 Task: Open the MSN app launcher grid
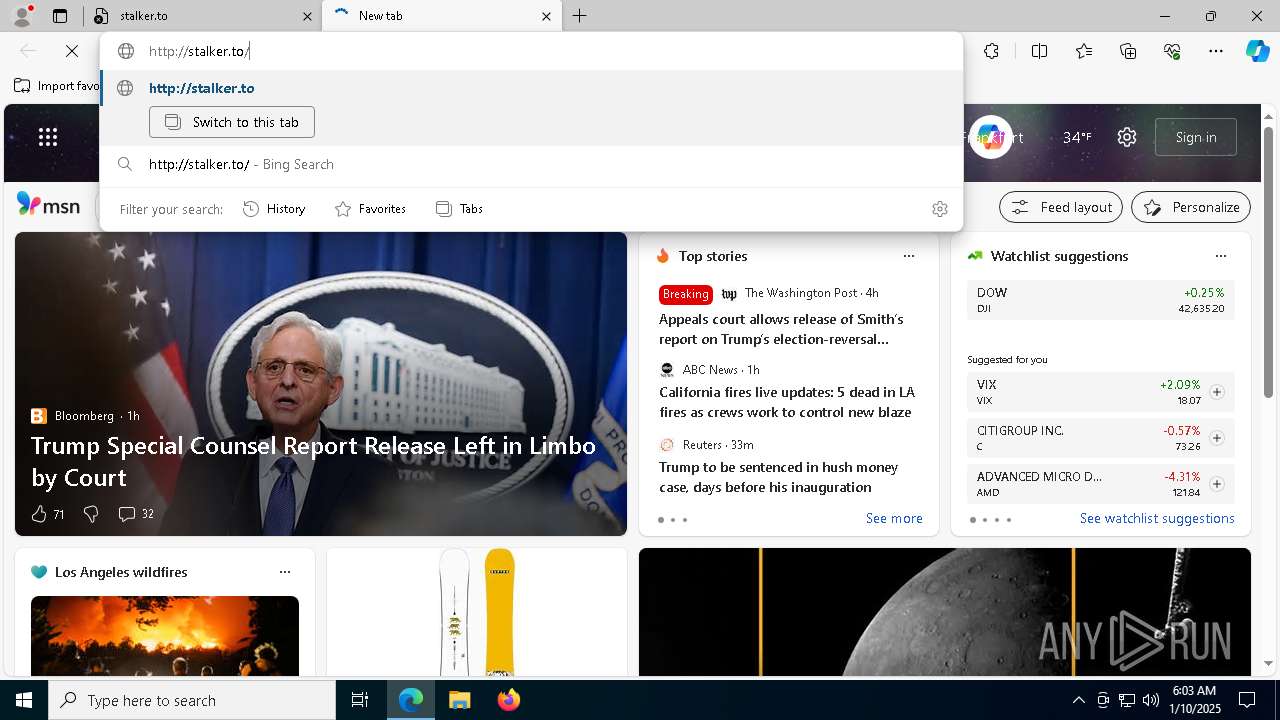48,137
